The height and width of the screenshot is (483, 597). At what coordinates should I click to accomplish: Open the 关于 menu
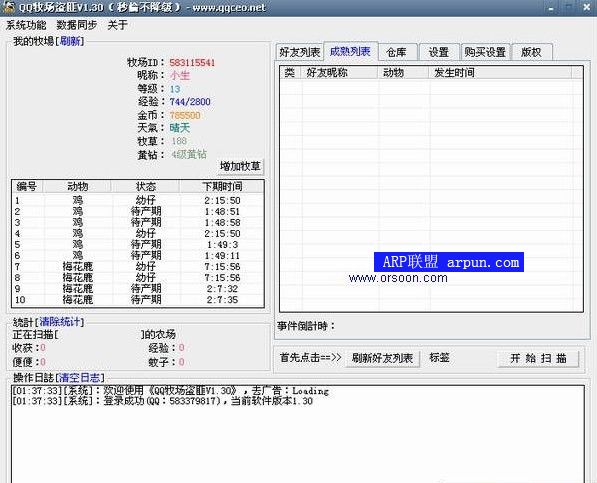tap(117, 25)
